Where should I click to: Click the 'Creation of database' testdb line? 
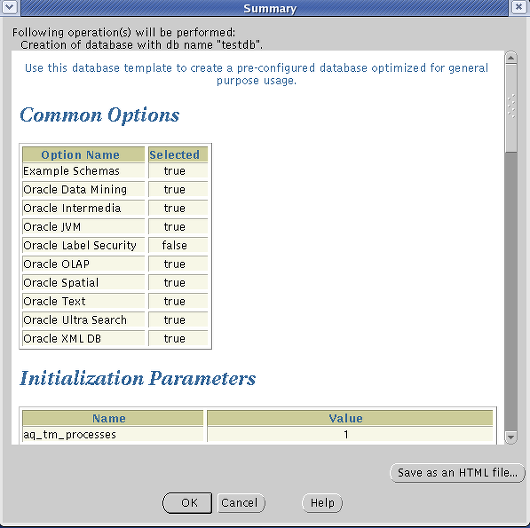click(141, 45)
